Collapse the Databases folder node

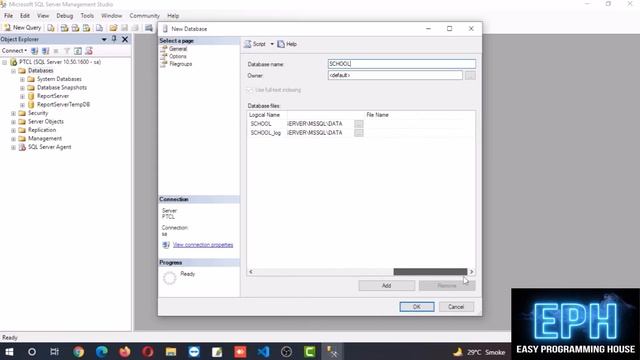tap(13, 71)
